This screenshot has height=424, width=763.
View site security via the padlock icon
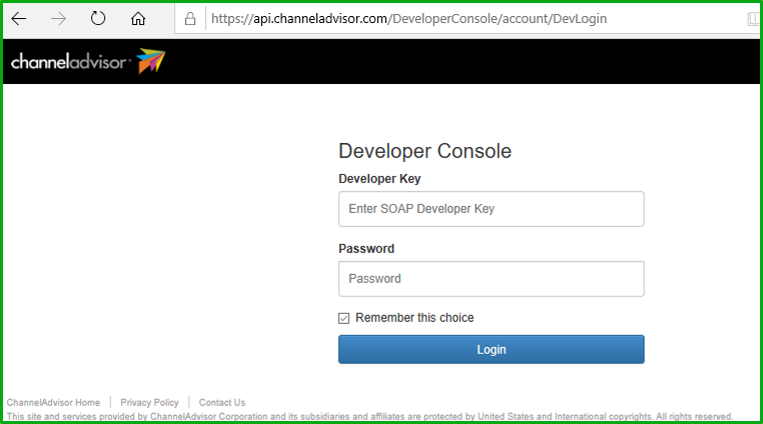190,18
